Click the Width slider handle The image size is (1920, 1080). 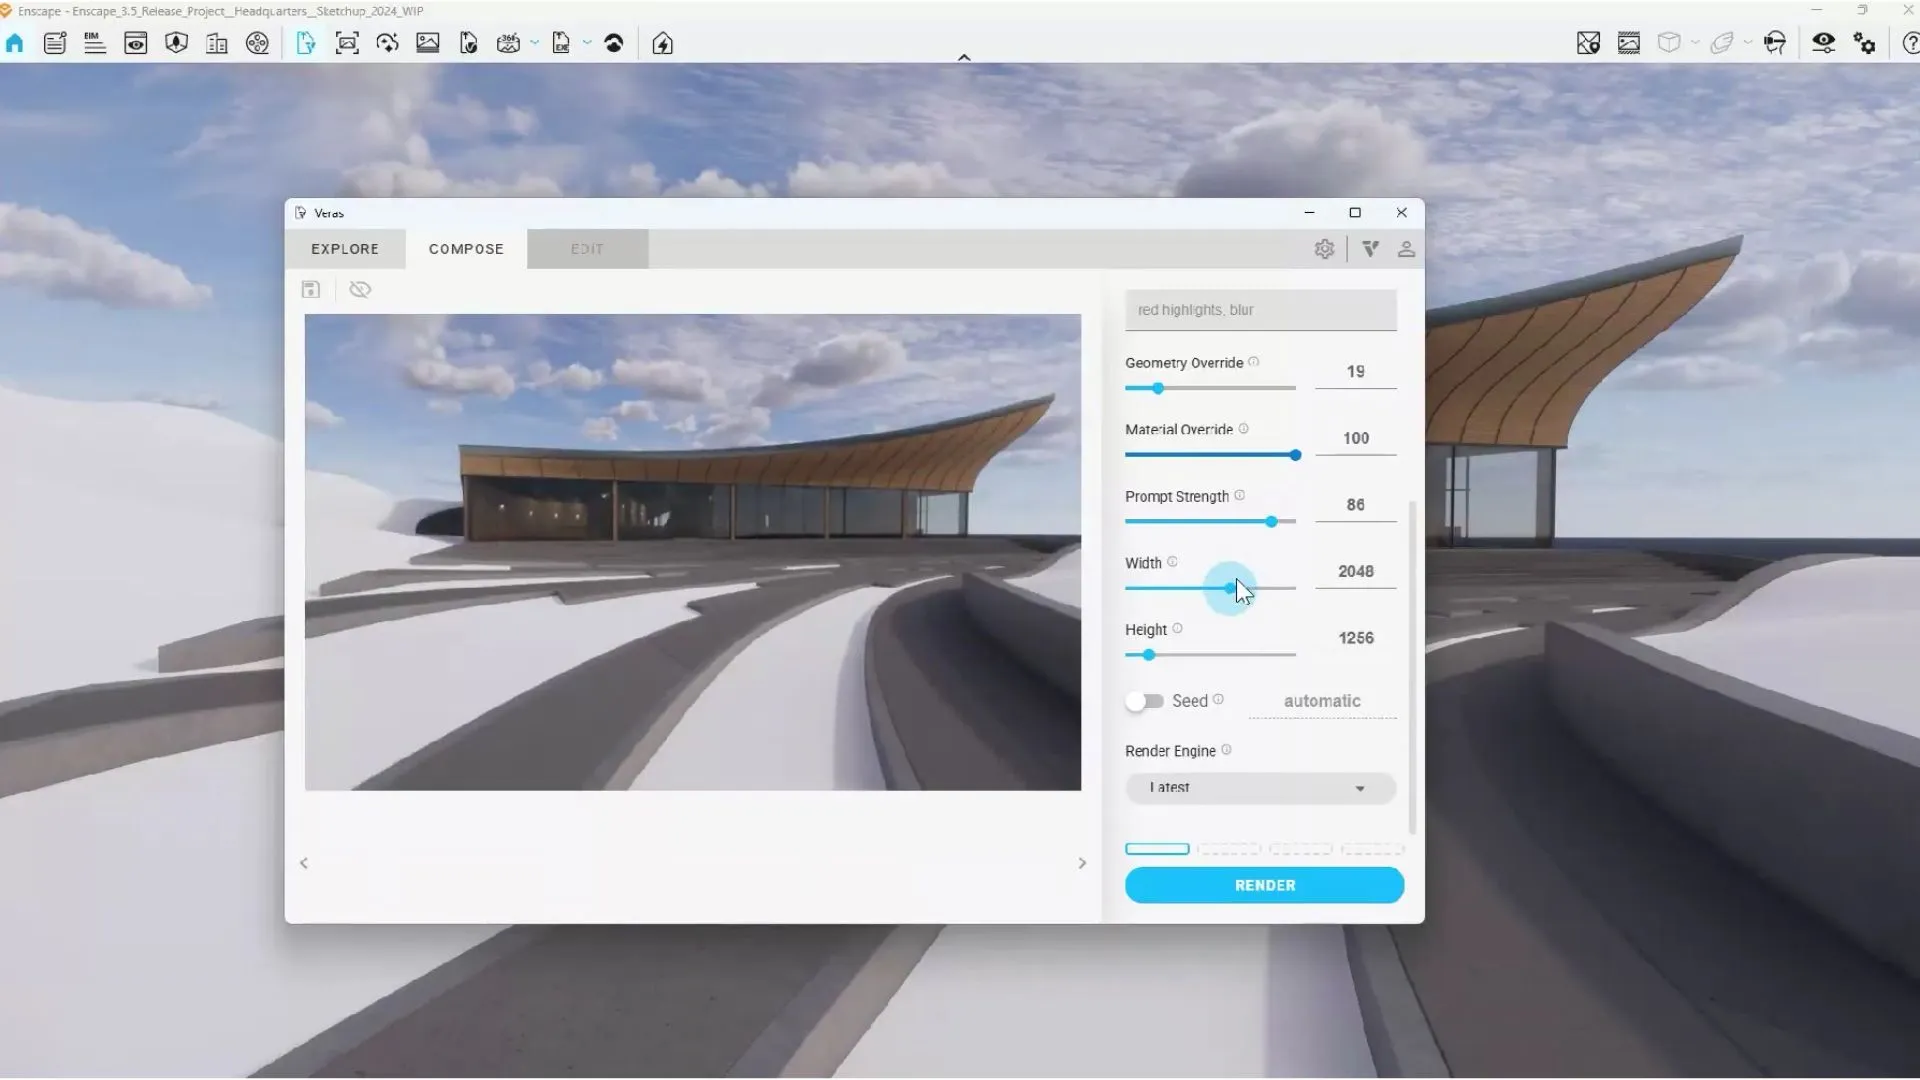[x=1230, y=588]
